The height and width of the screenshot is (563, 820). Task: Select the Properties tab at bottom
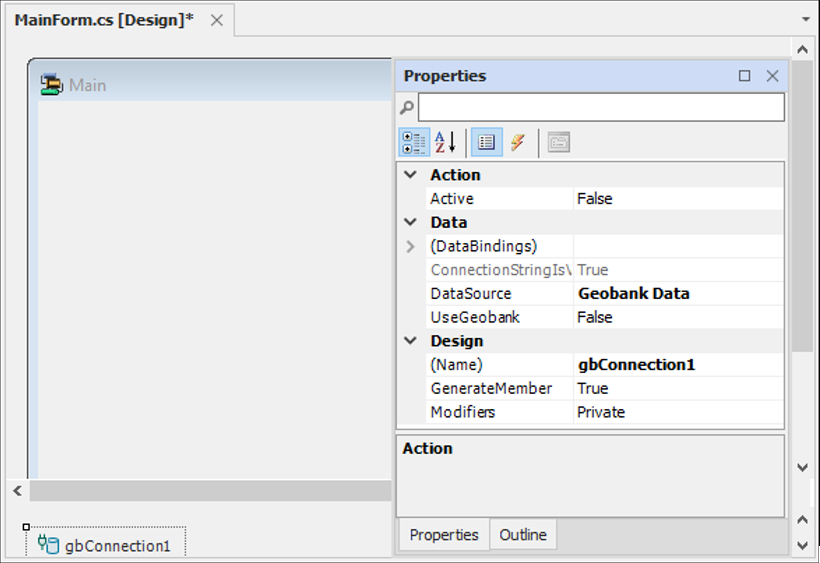pyautogui.click(x=444, y=535)
